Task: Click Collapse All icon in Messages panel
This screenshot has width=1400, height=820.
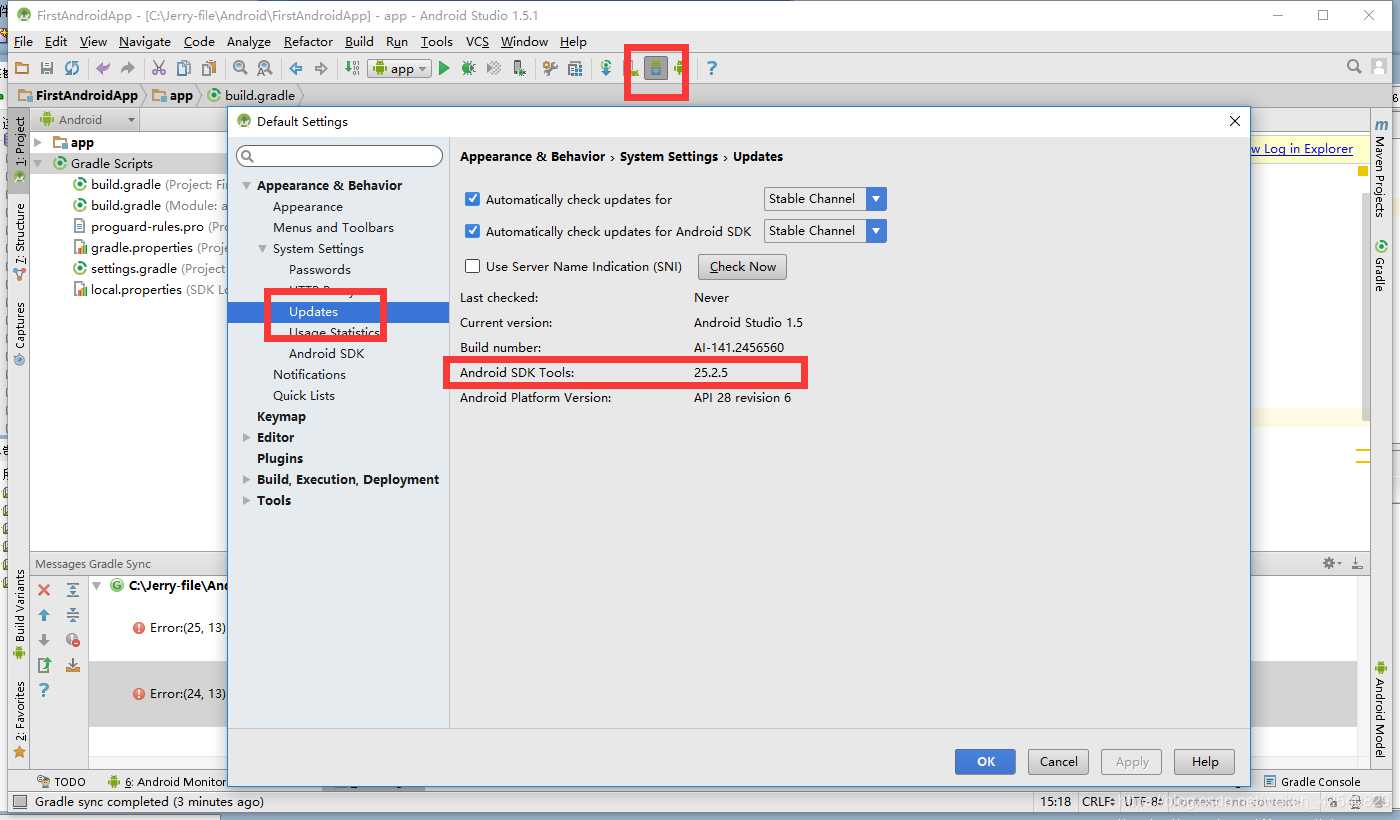Action: (x=73, y=615)
